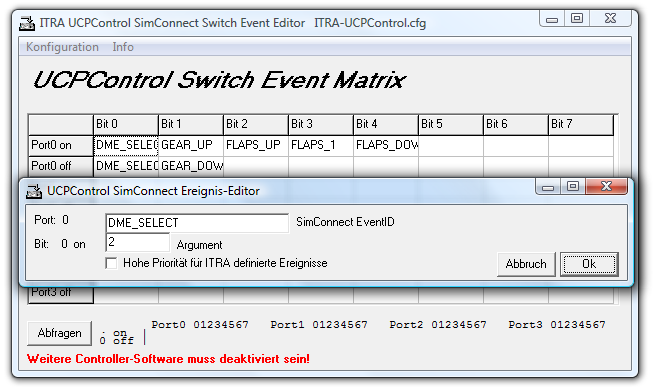Image resolution: width=653 pixels, height=387 pixels.
Task: Open the Info menu
Action: (x=123, y=47)
